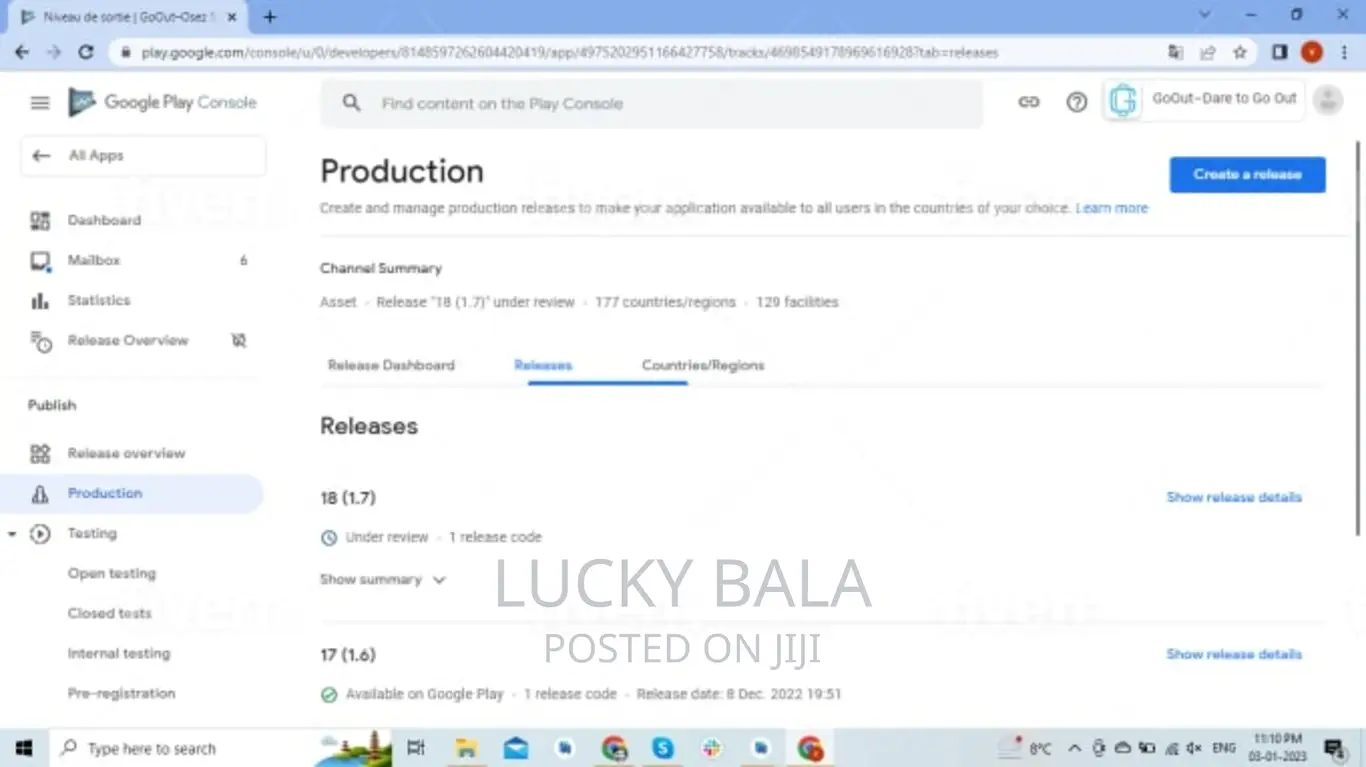Select the Releases tab
Viewport: 1366px width, 767px height.
point(543,366)
